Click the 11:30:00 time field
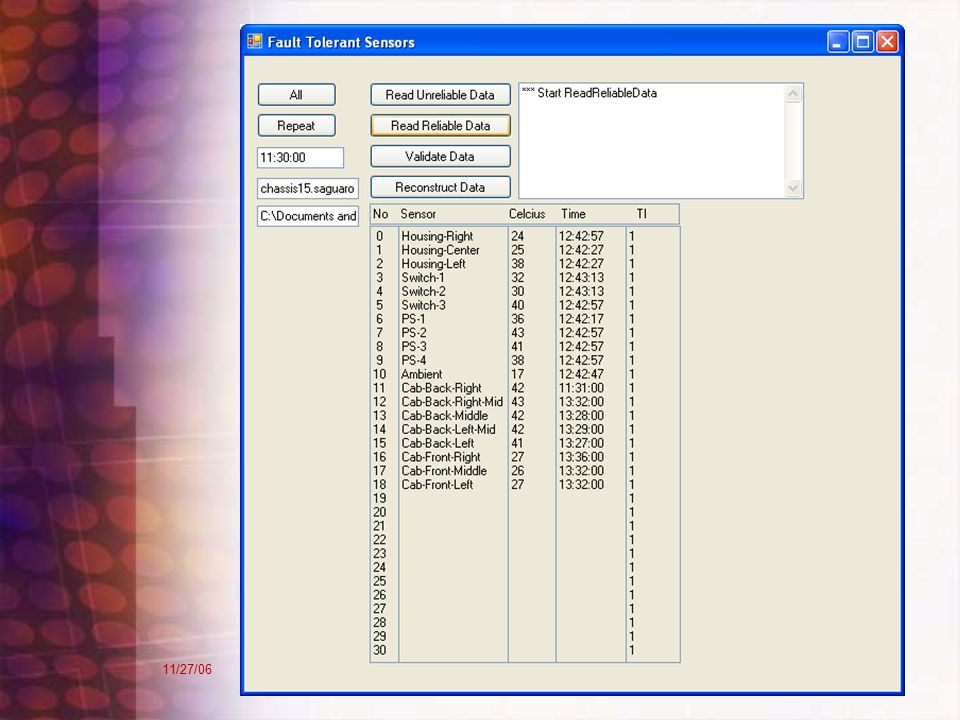This screenshot has width=960, height=720. coord(300,157)
